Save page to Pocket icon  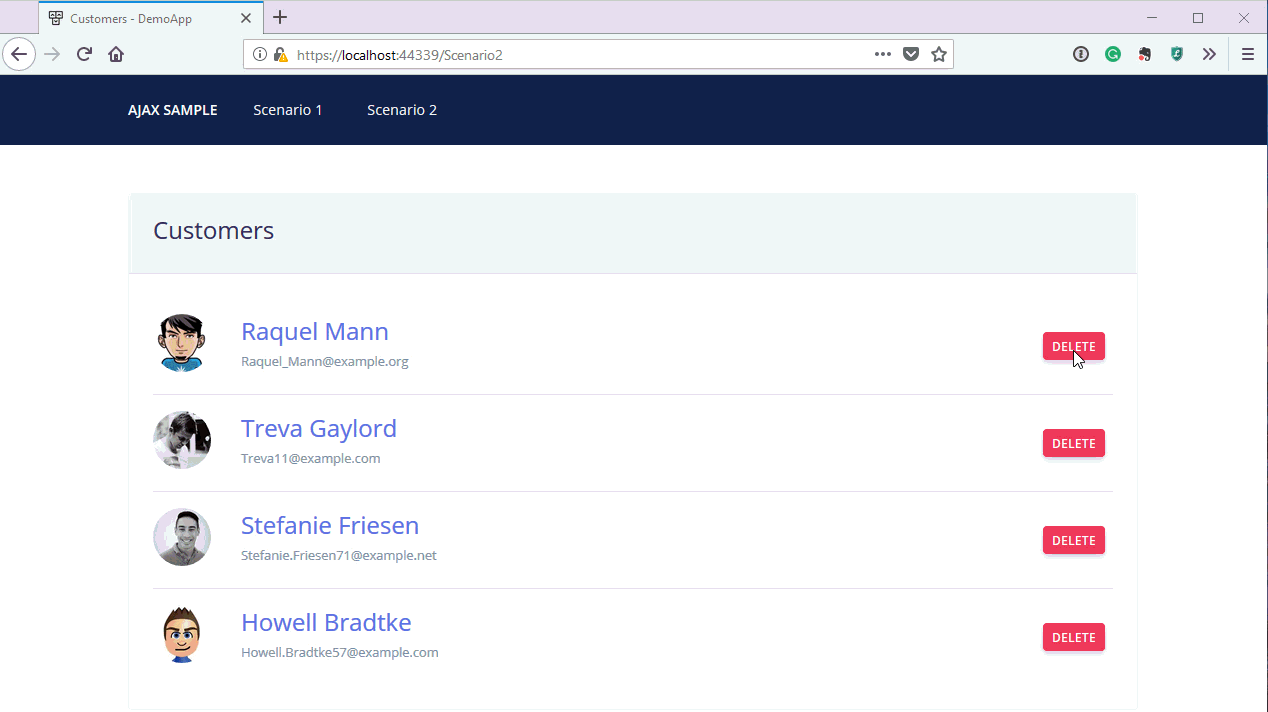[x=911, y=54]
